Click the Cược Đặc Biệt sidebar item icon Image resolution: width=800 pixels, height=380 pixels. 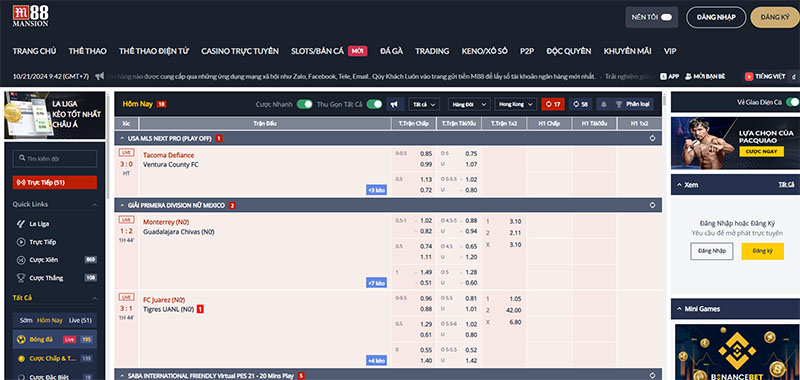21,376
